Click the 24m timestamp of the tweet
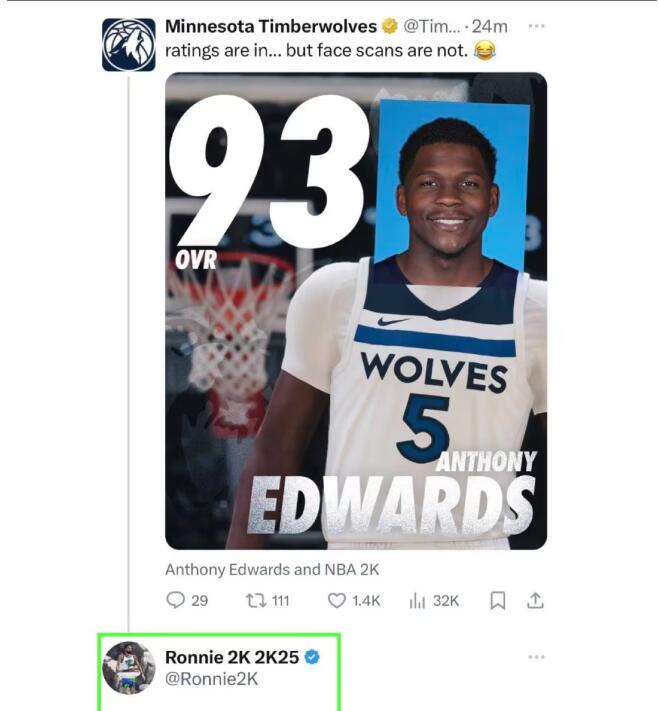The height and width of the screenshot is (711, 659). [489, 26]
